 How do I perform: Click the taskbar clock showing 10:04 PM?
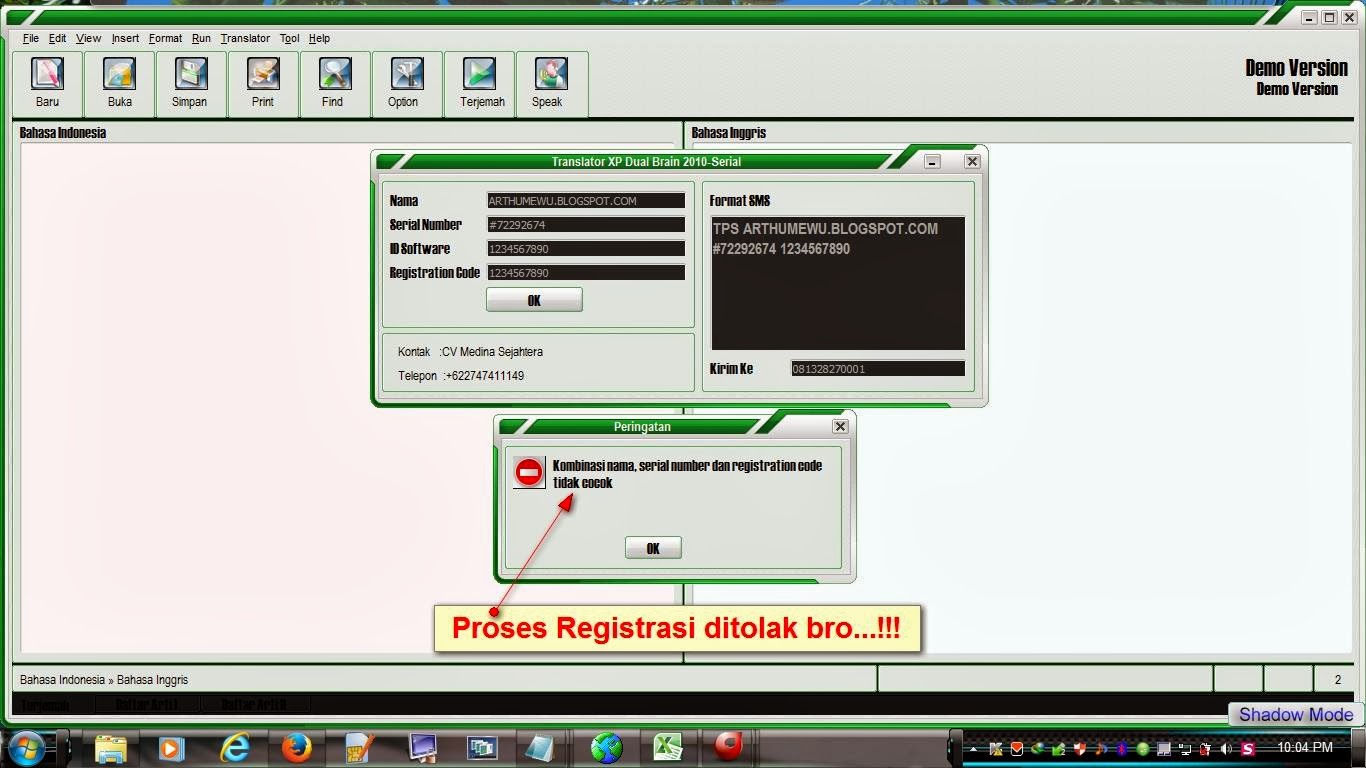click(1305, 748)
